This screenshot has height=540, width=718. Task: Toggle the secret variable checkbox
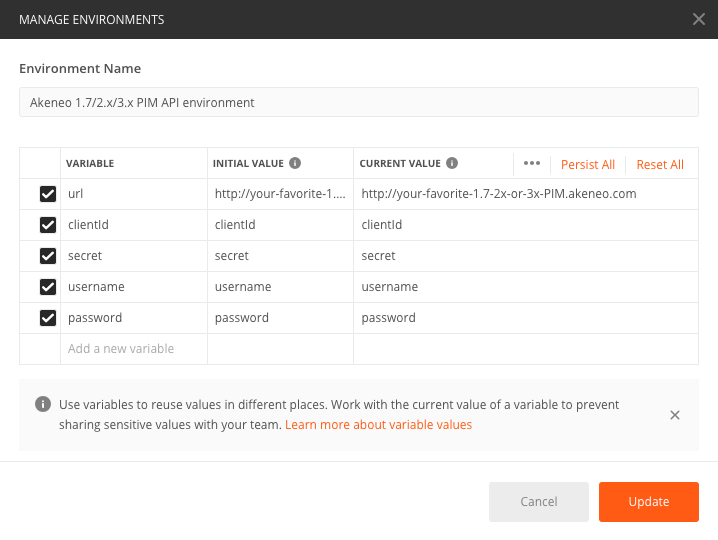point(47,256)
